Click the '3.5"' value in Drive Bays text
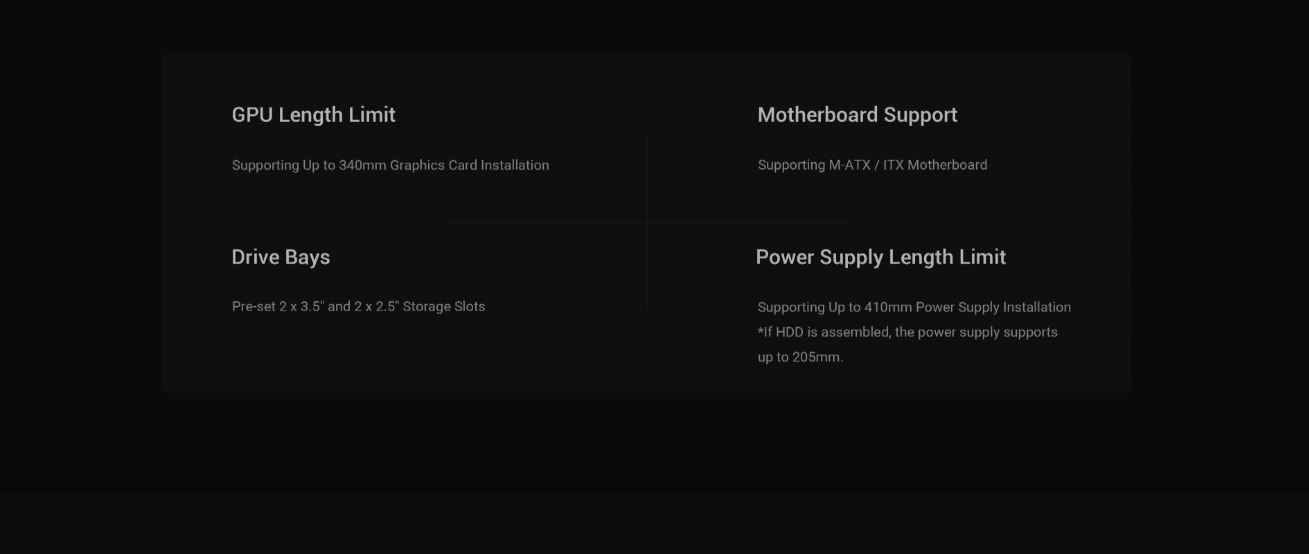 point(312,306)
